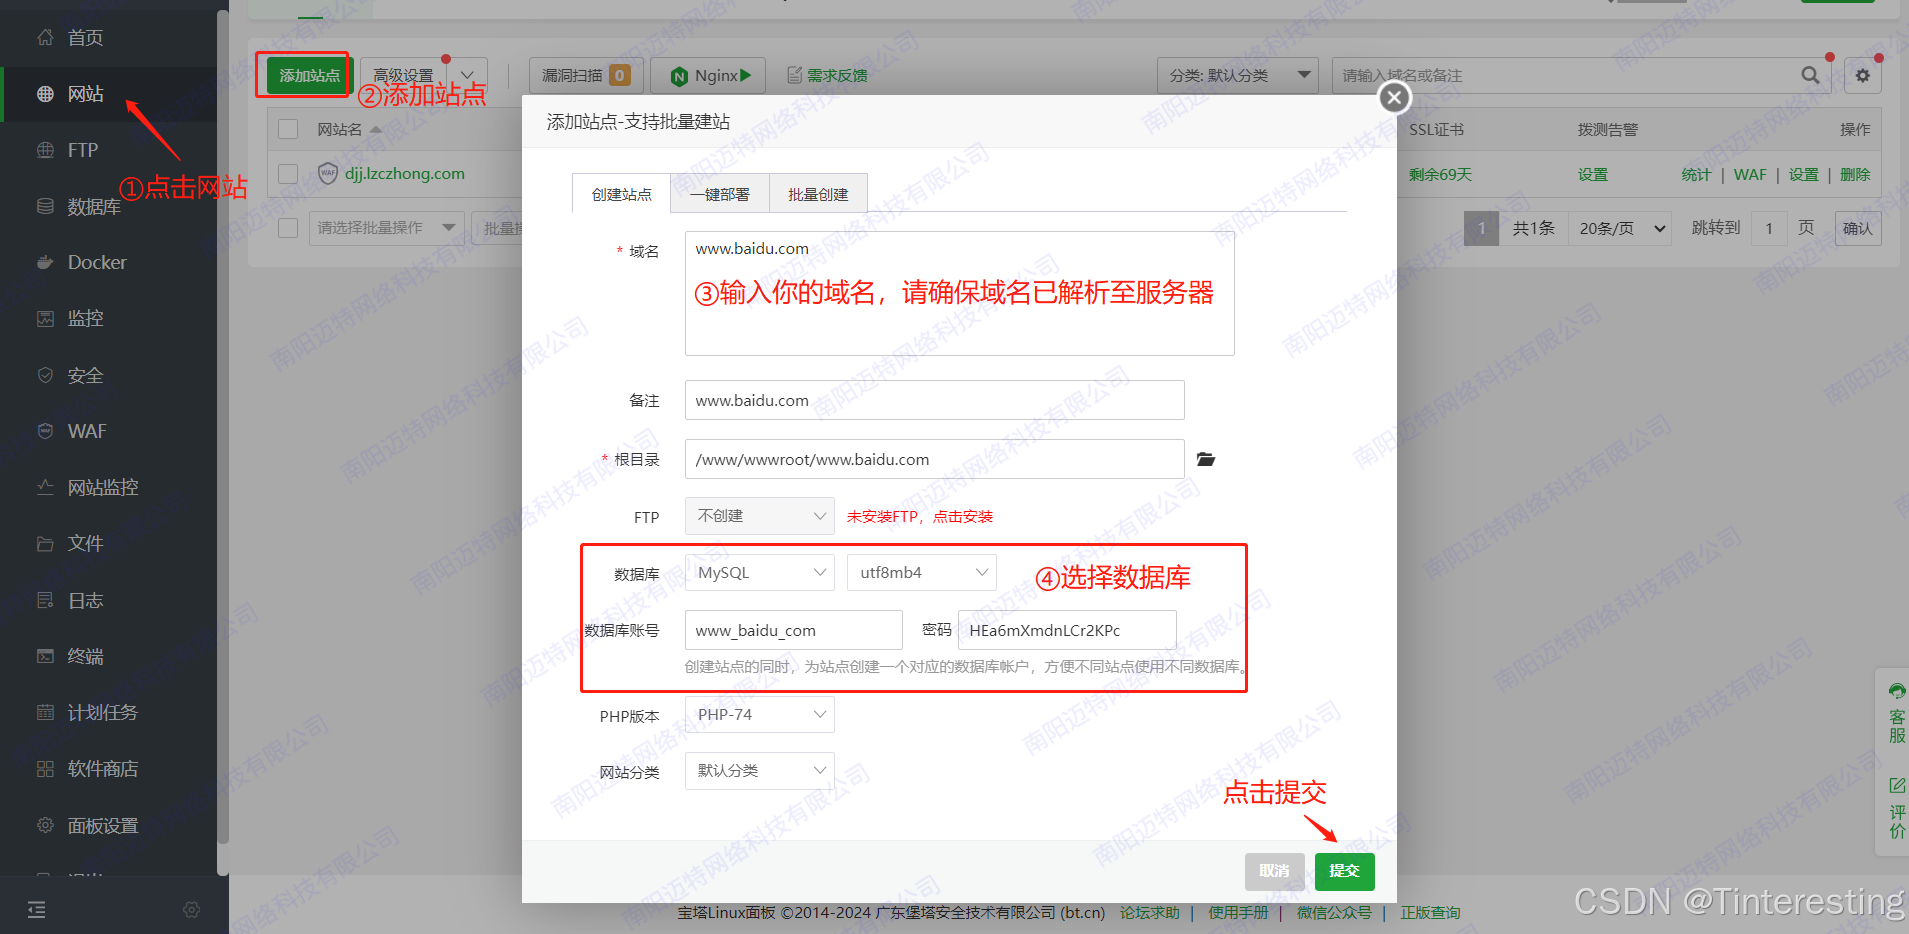Screen dimensions: 1909x934
Task: Check the checkbox for djj.lzczhong.com
Action: [x=287, y=172]
